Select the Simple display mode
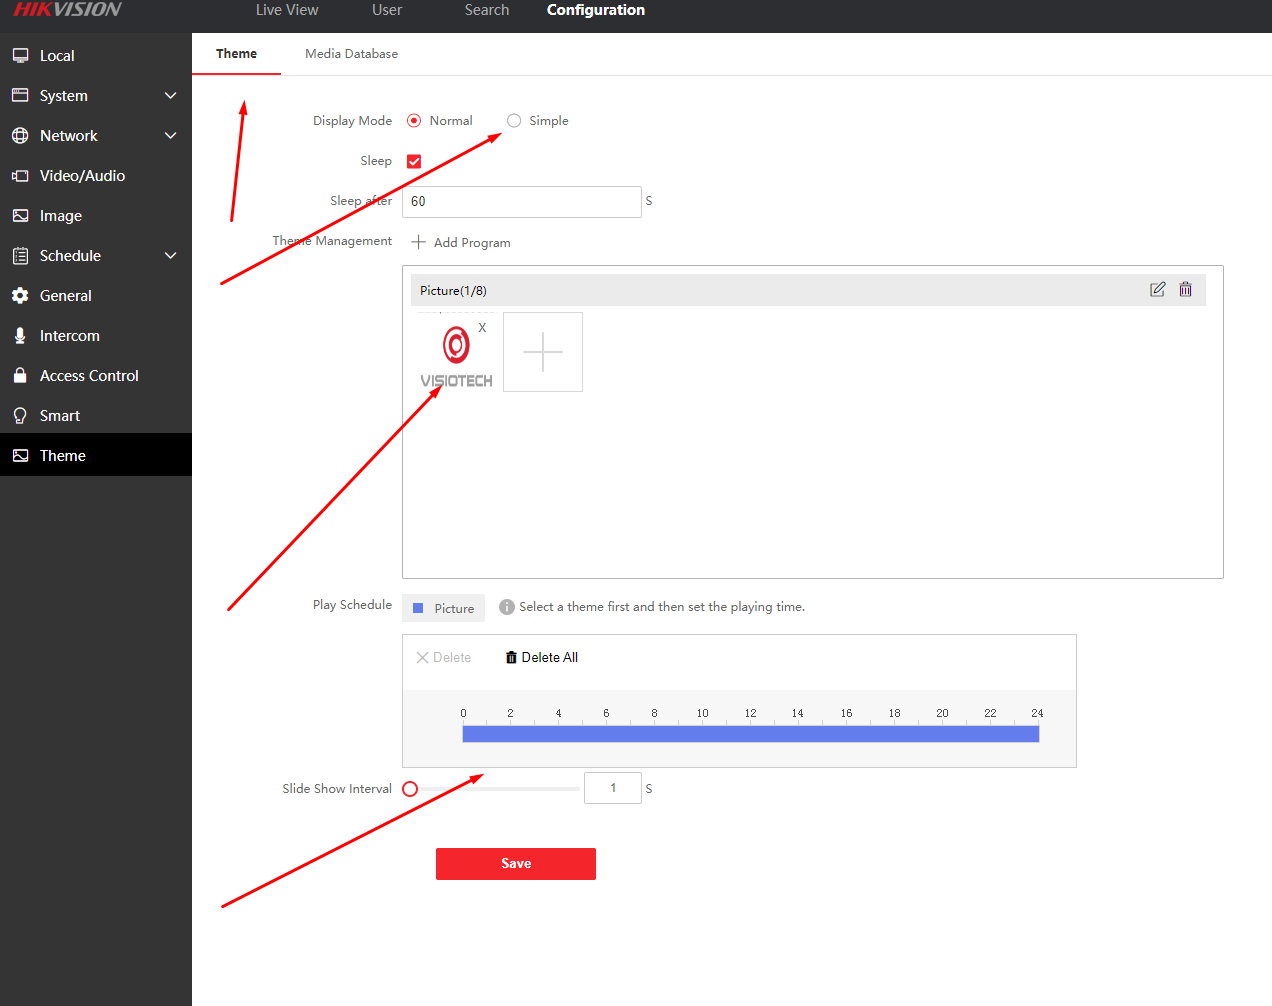This screenshot has height=1006, width=1272. (x=514, y=121)
